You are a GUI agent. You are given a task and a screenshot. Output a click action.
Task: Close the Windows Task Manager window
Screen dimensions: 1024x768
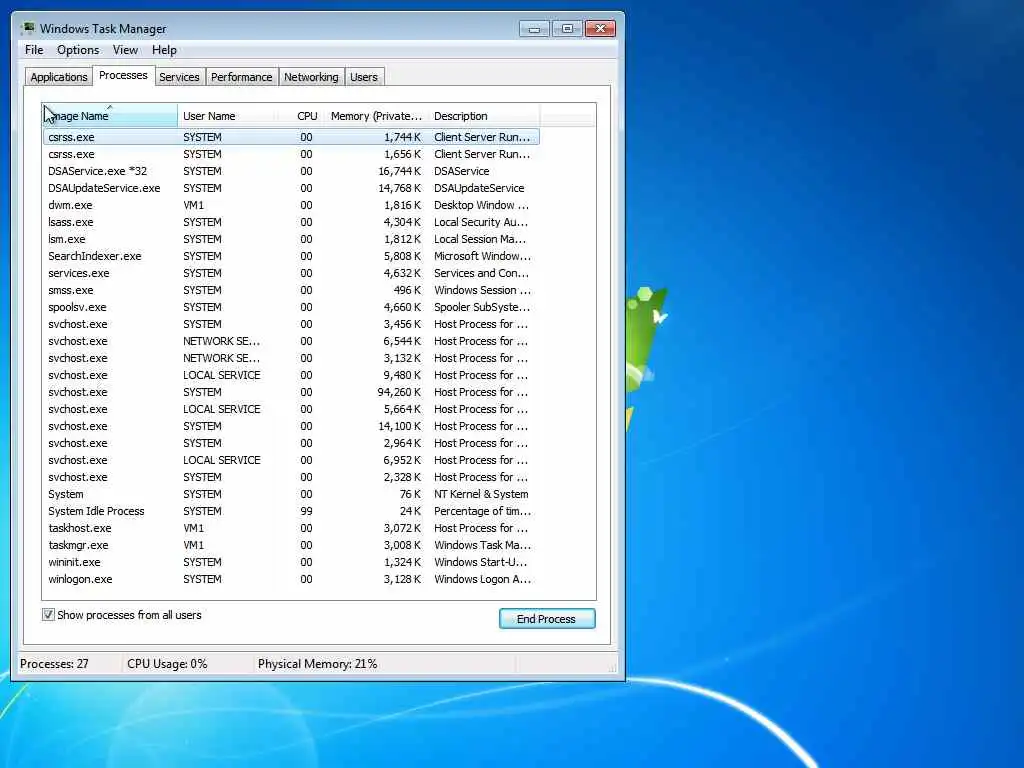[600, 29]
